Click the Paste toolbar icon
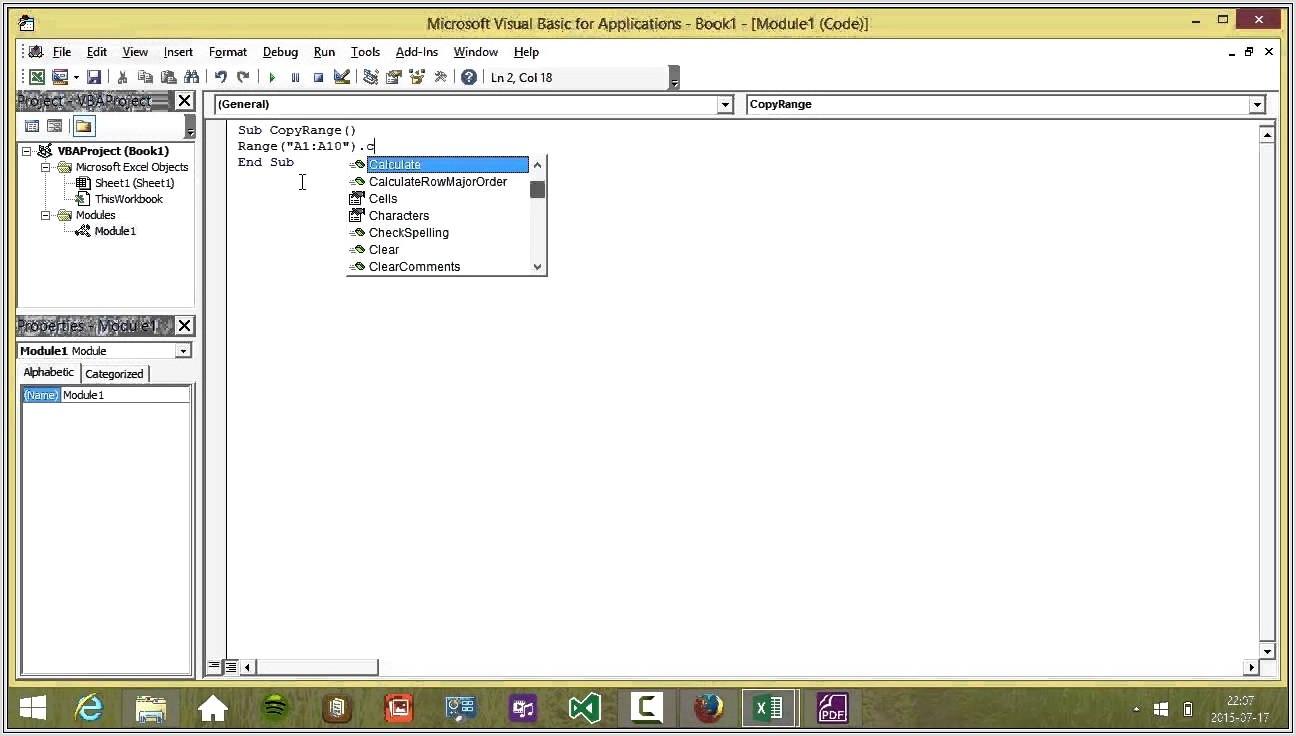The image size is (1296, 736). pyautogui.click(x=168, y=77)
